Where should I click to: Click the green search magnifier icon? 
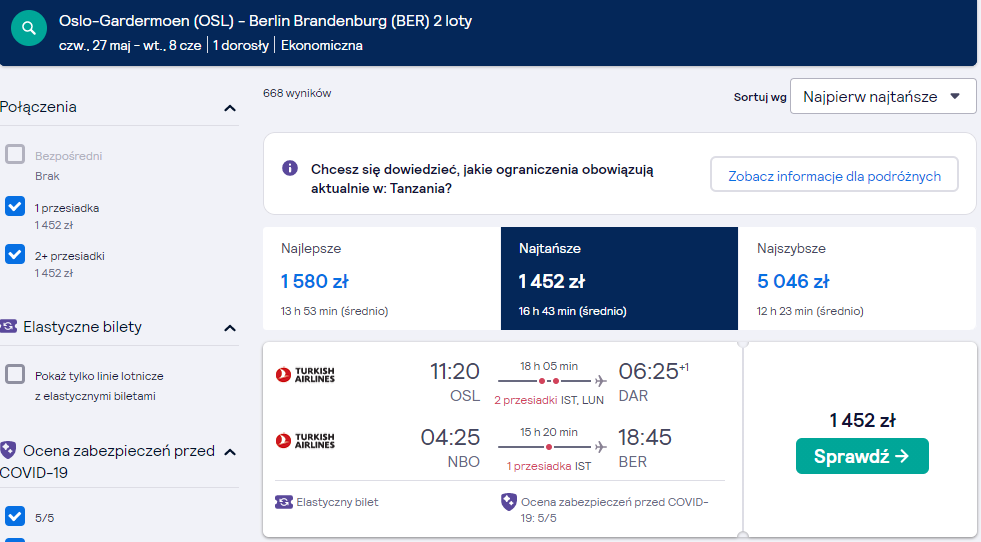tap(29, 28)
